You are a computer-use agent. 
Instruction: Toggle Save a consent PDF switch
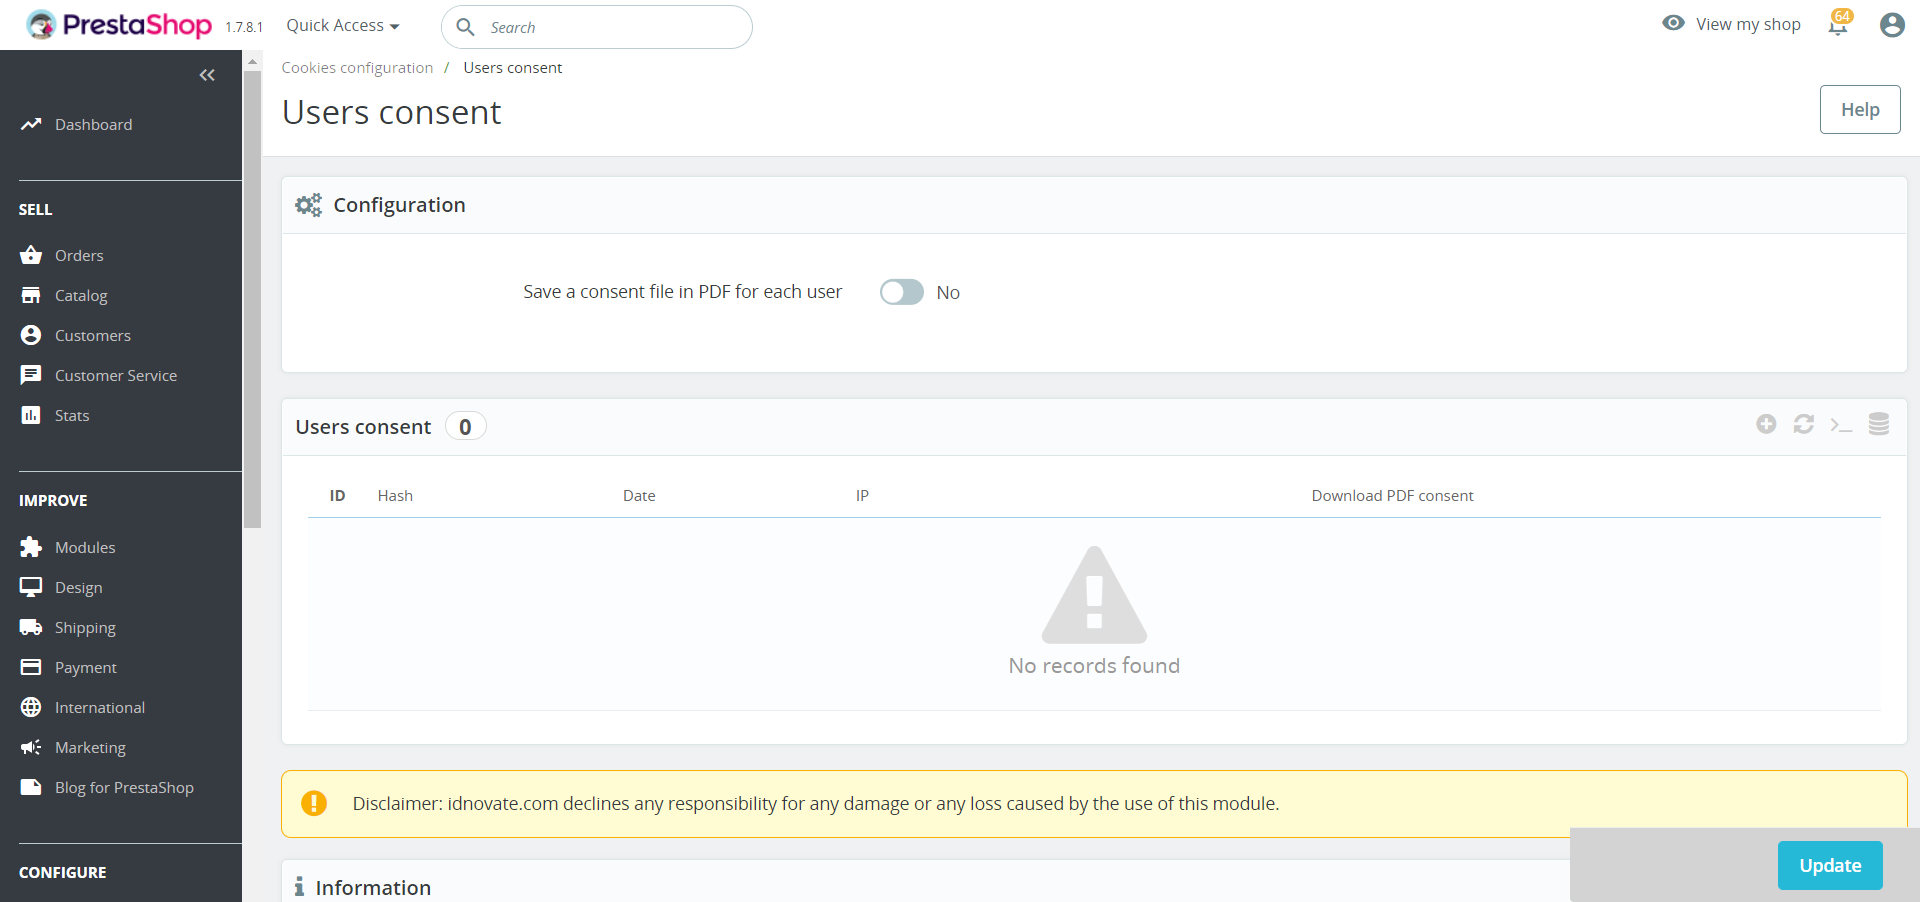pyautogui.click(x=901, y=292)
